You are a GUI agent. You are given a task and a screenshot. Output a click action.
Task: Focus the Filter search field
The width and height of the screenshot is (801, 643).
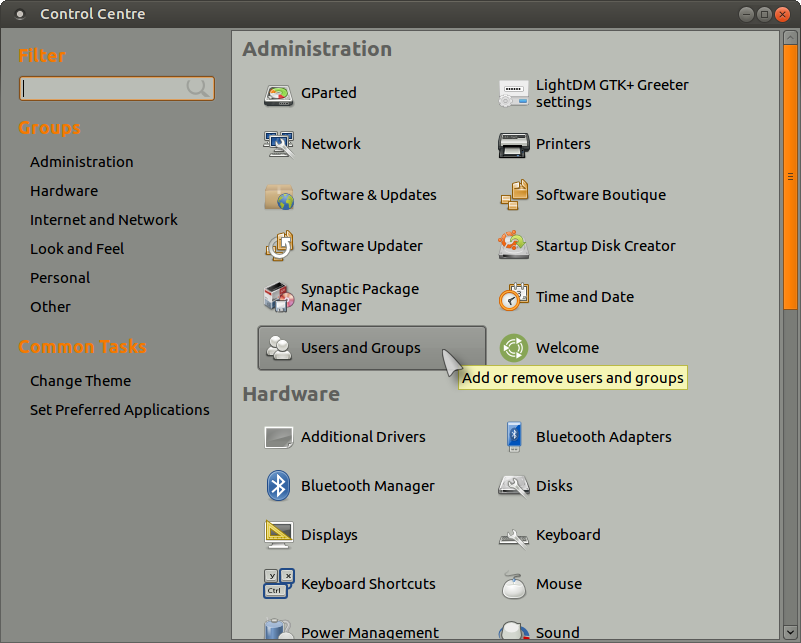tap(116, 88)
